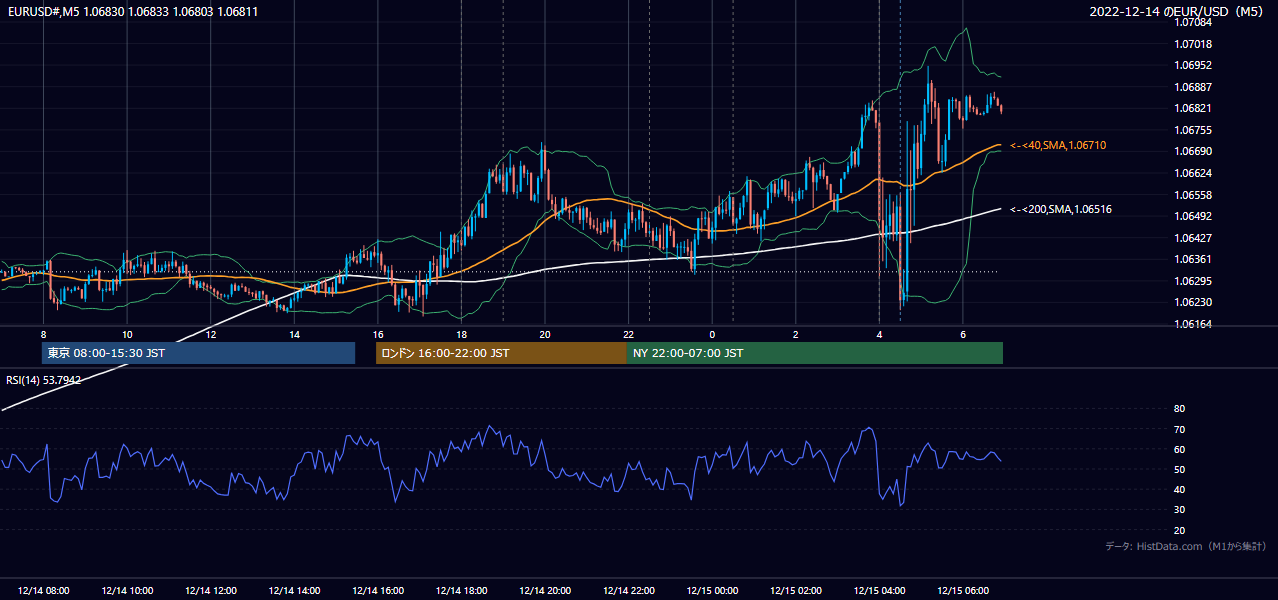Click price axis label 1.07084

1193,22
